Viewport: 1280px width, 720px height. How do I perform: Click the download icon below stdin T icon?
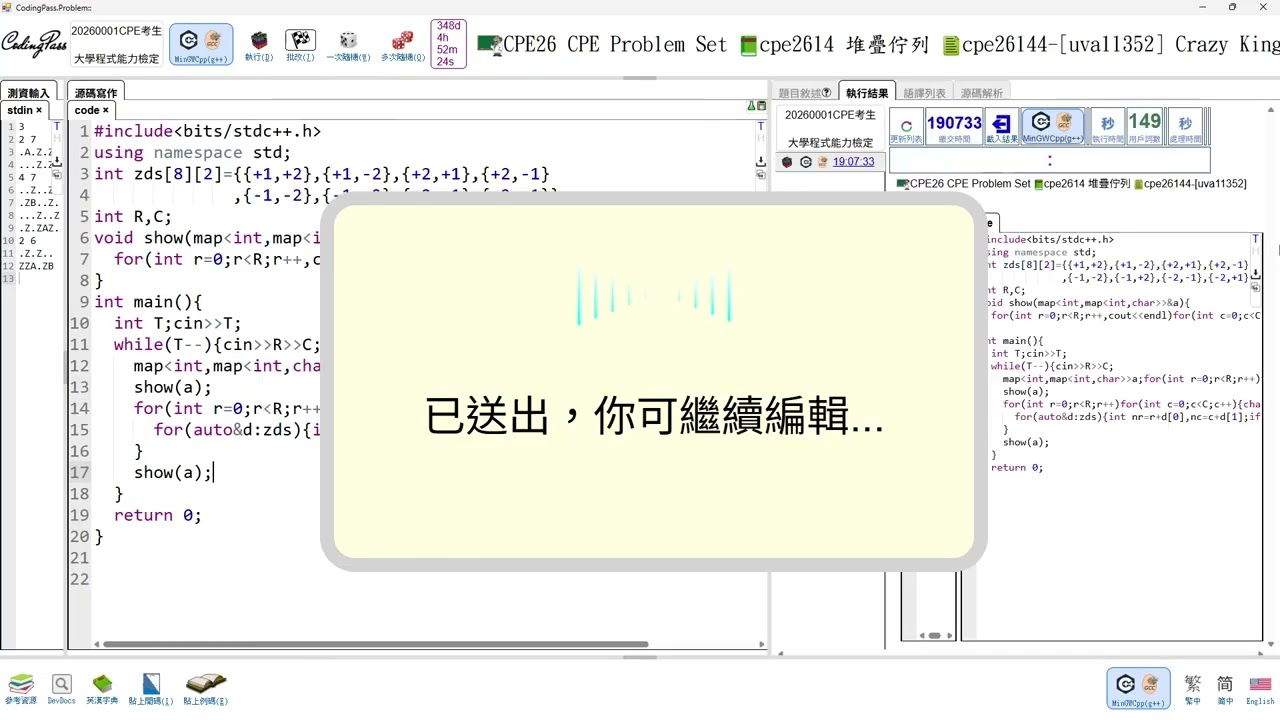[x=57, y=160]
